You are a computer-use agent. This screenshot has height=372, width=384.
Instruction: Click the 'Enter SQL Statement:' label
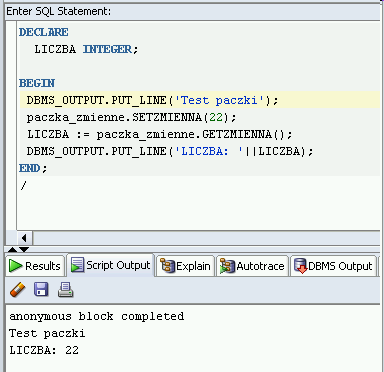(x=59, y=11)
